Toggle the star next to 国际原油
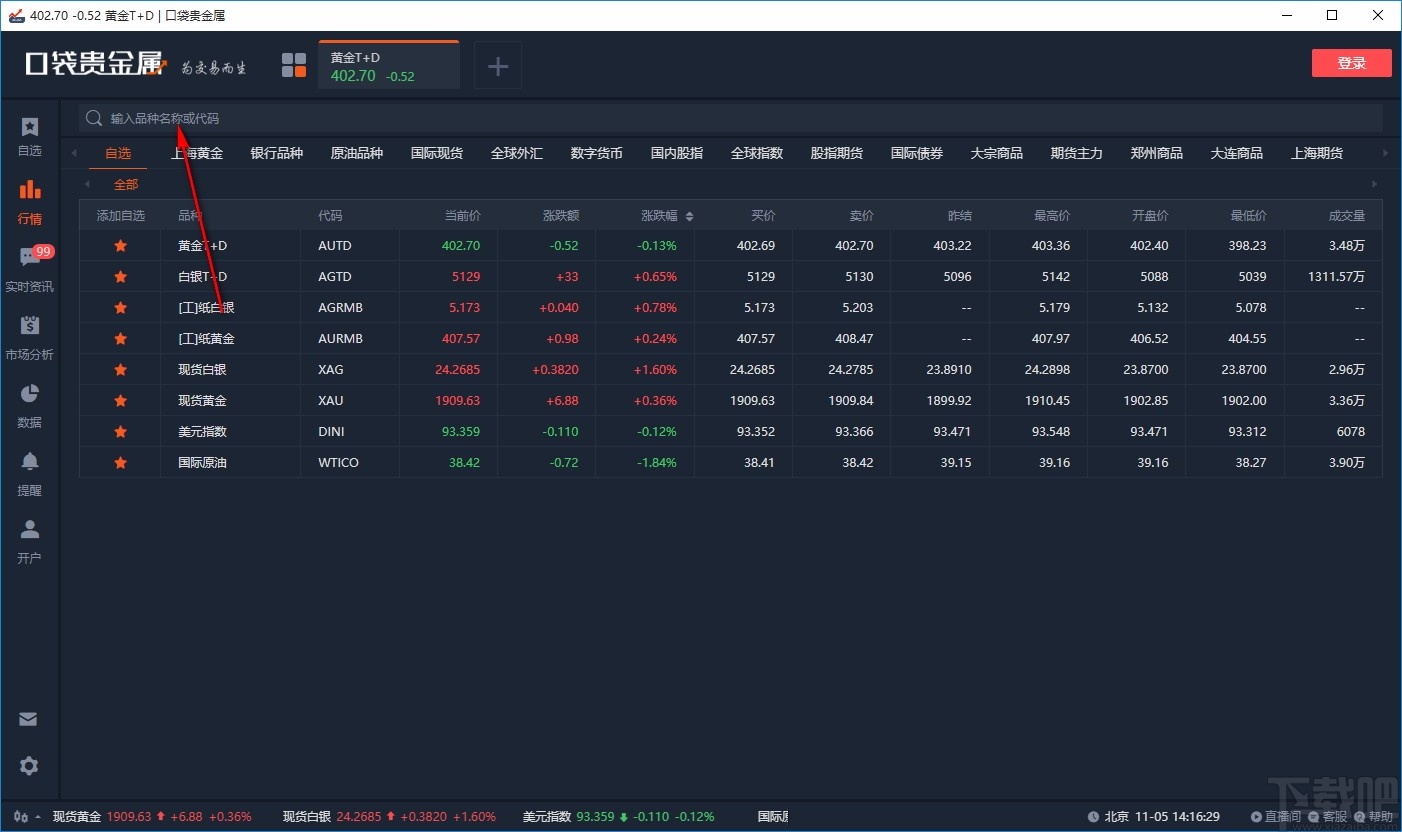 [120, 462]
